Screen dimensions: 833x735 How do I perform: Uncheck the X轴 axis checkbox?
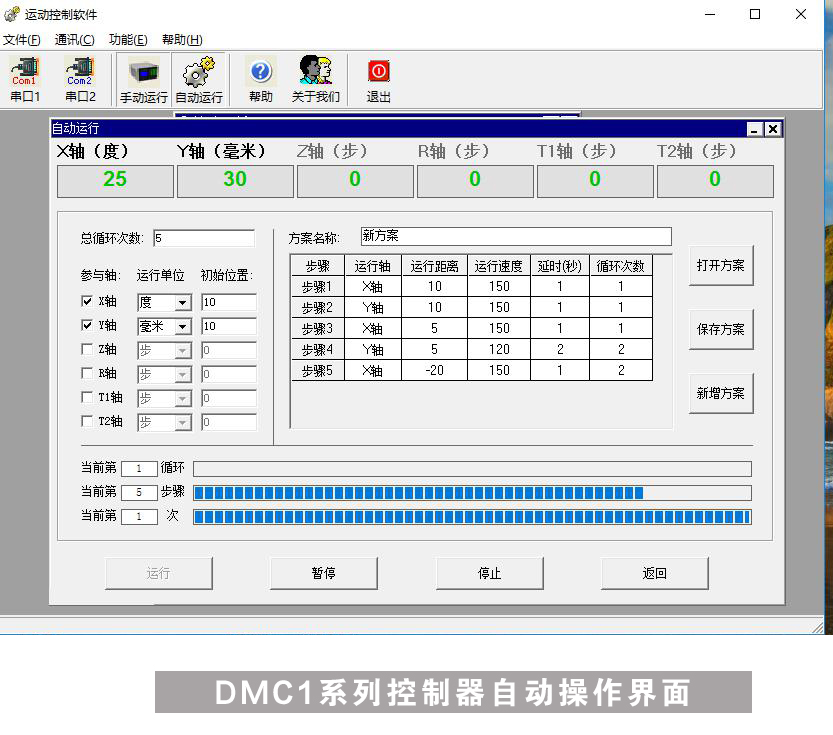(x=87, y=301)
